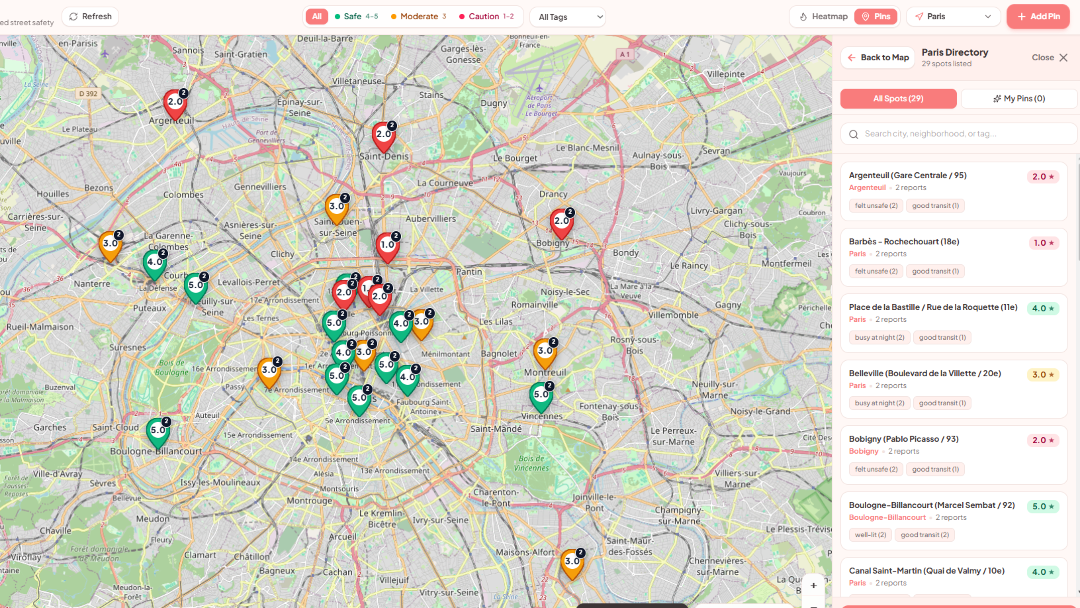The width and height of the screenshot is (1080, 608).
Task: Open Belleville (Boulevard de la Villette) entry
Action: pos(953,390)
